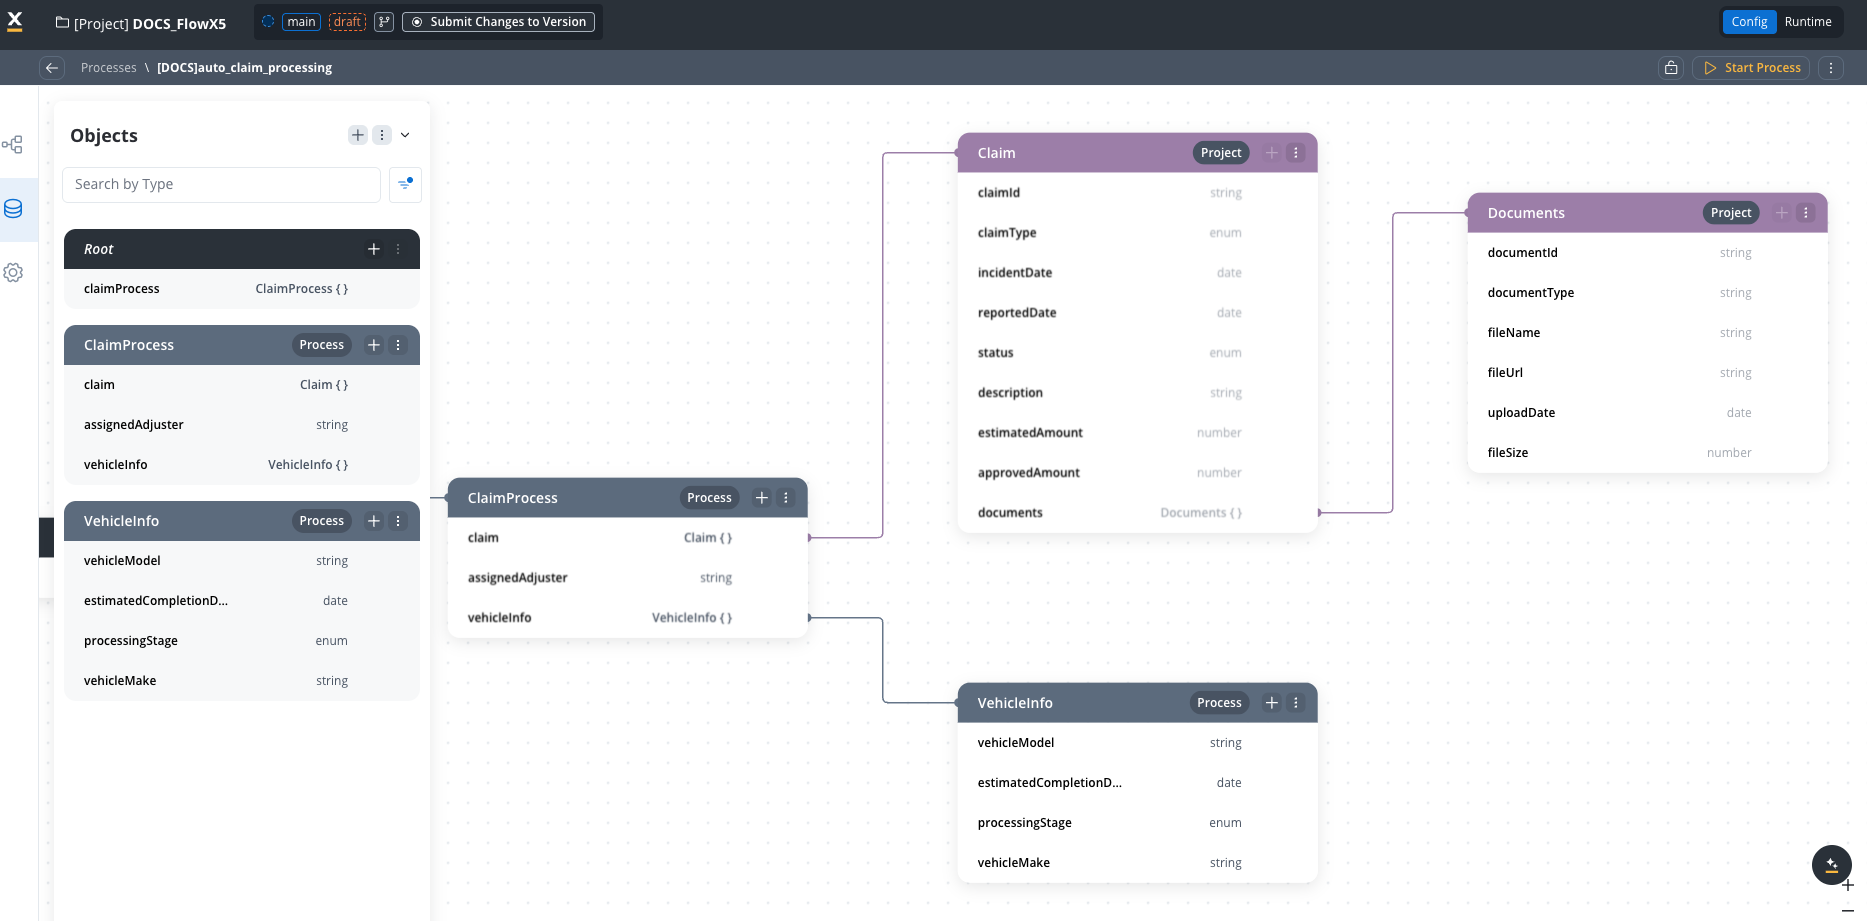Click the Search by Type input field
Screen dimensions: 1867x921
tap(221, 184)
